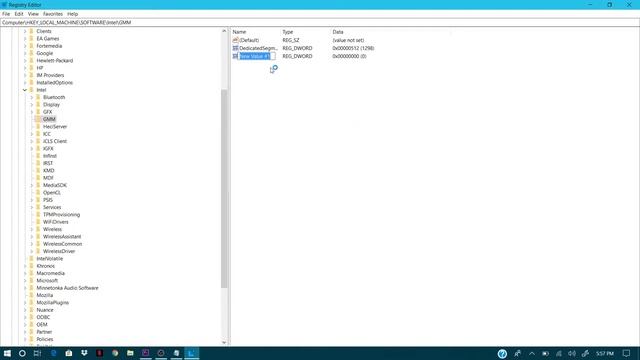
Task: Expand the Display key under Intel
Action: [32, 104]
